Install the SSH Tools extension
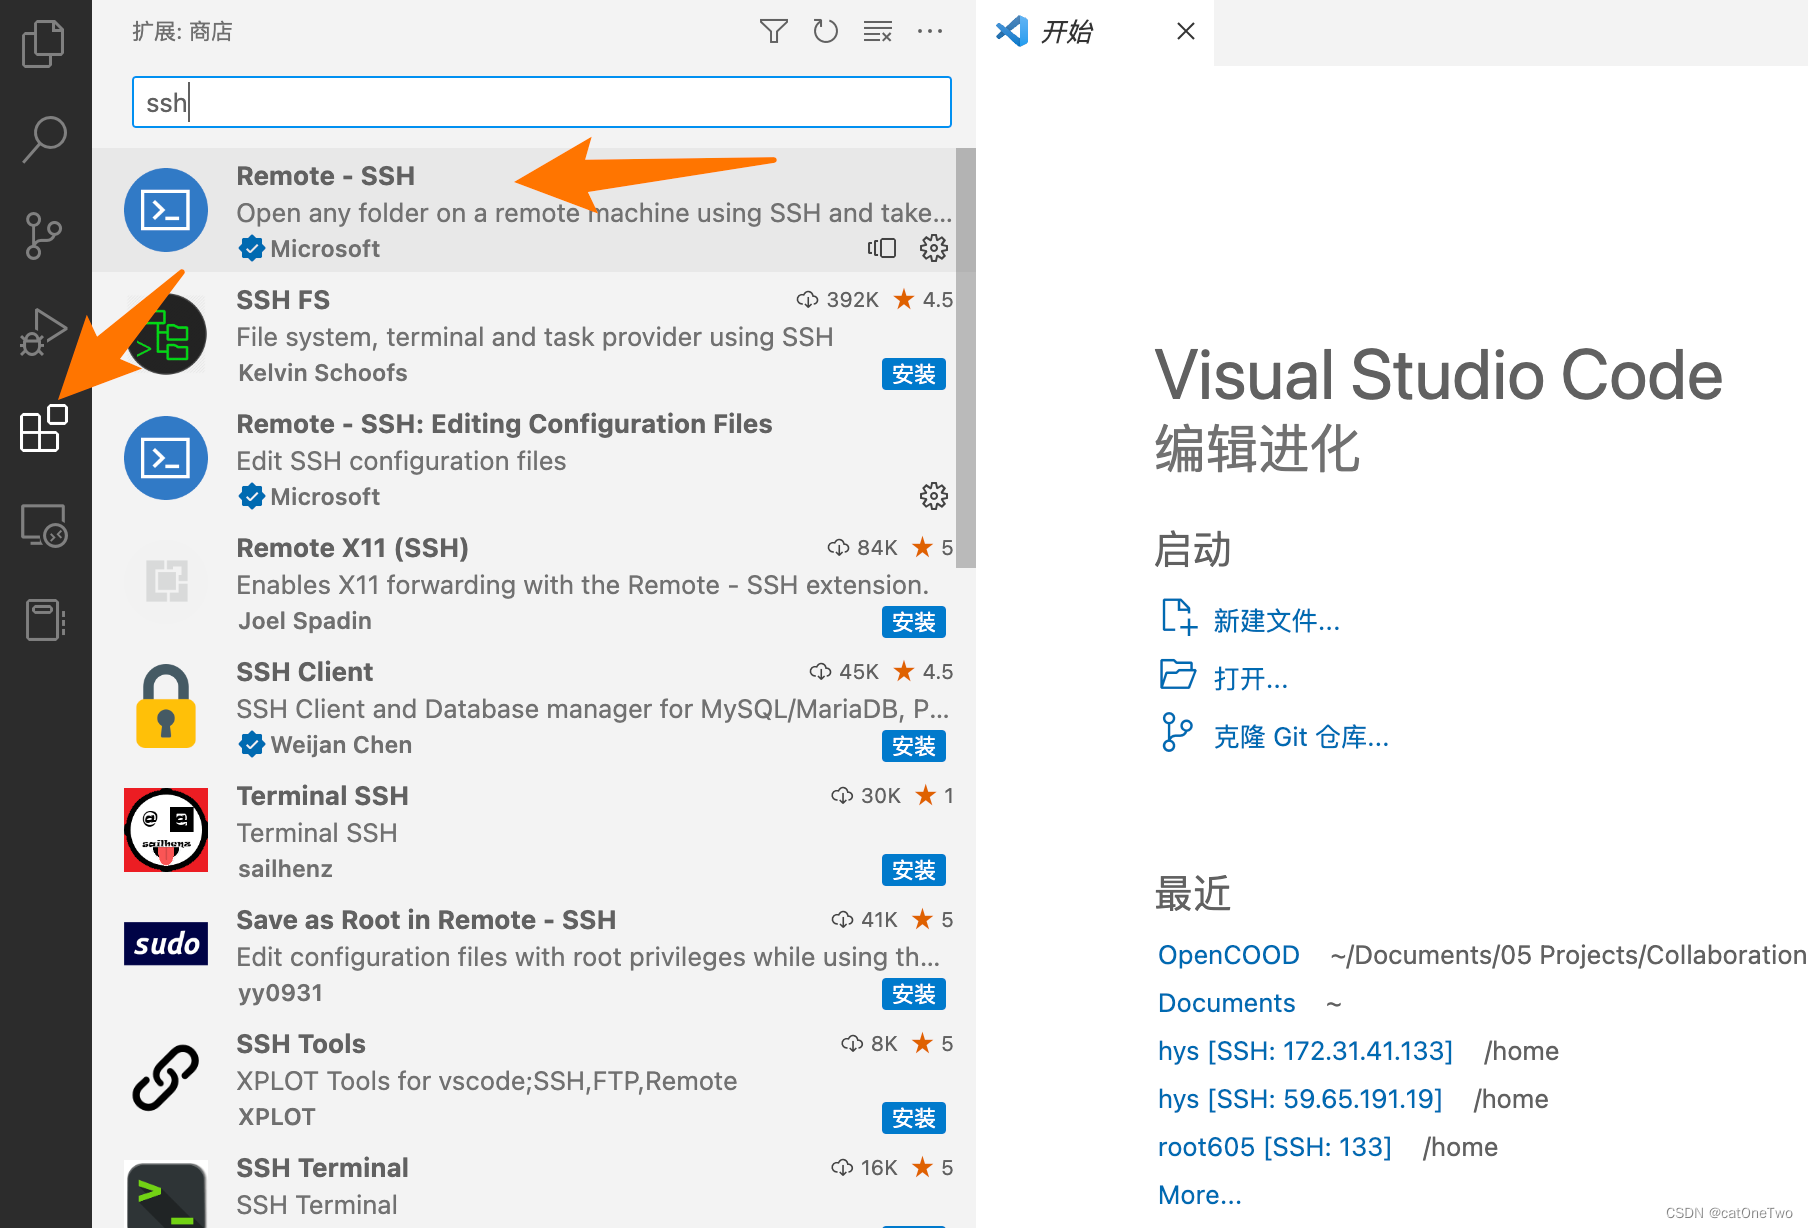1808x1228 pixels. (914, 1118)
